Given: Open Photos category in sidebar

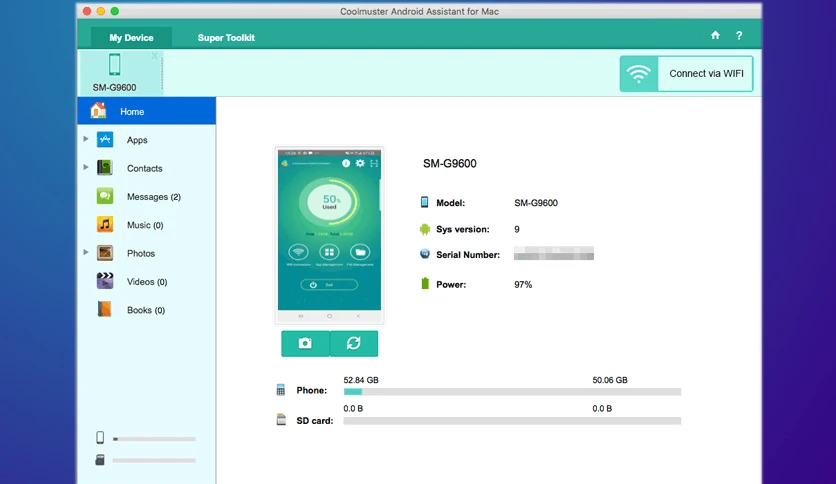Looking at the screenshot, I should (x=147, y=253).
